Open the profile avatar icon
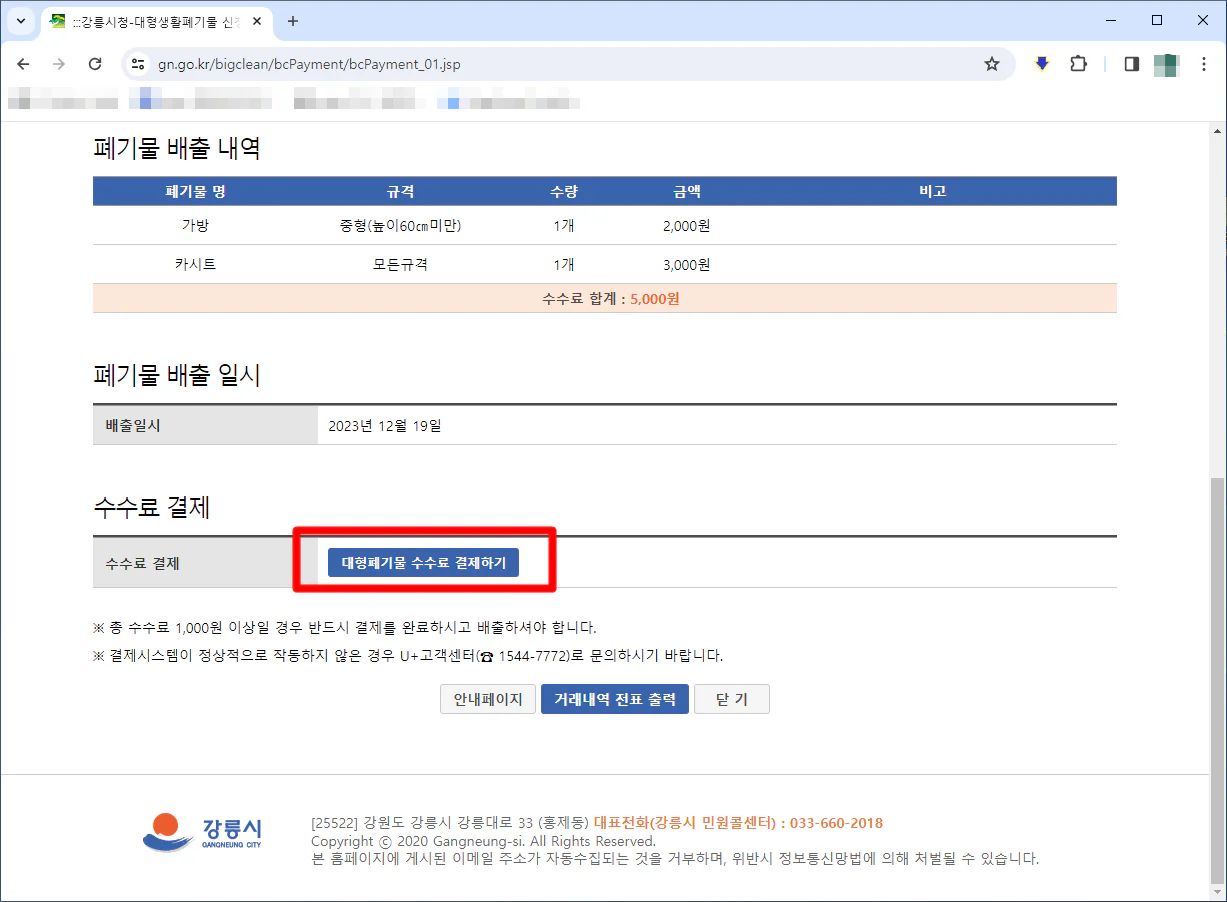The width and height of the screenshot is (1227, 902). (x=1166, y=64)
